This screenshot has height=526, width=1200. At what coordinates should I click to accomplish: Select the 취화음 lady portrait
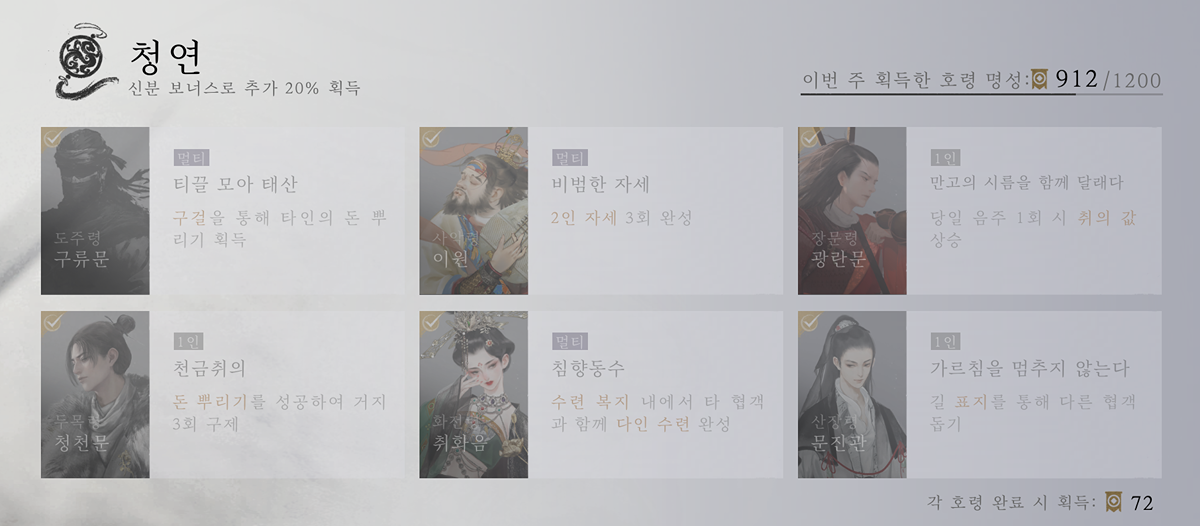473,394
